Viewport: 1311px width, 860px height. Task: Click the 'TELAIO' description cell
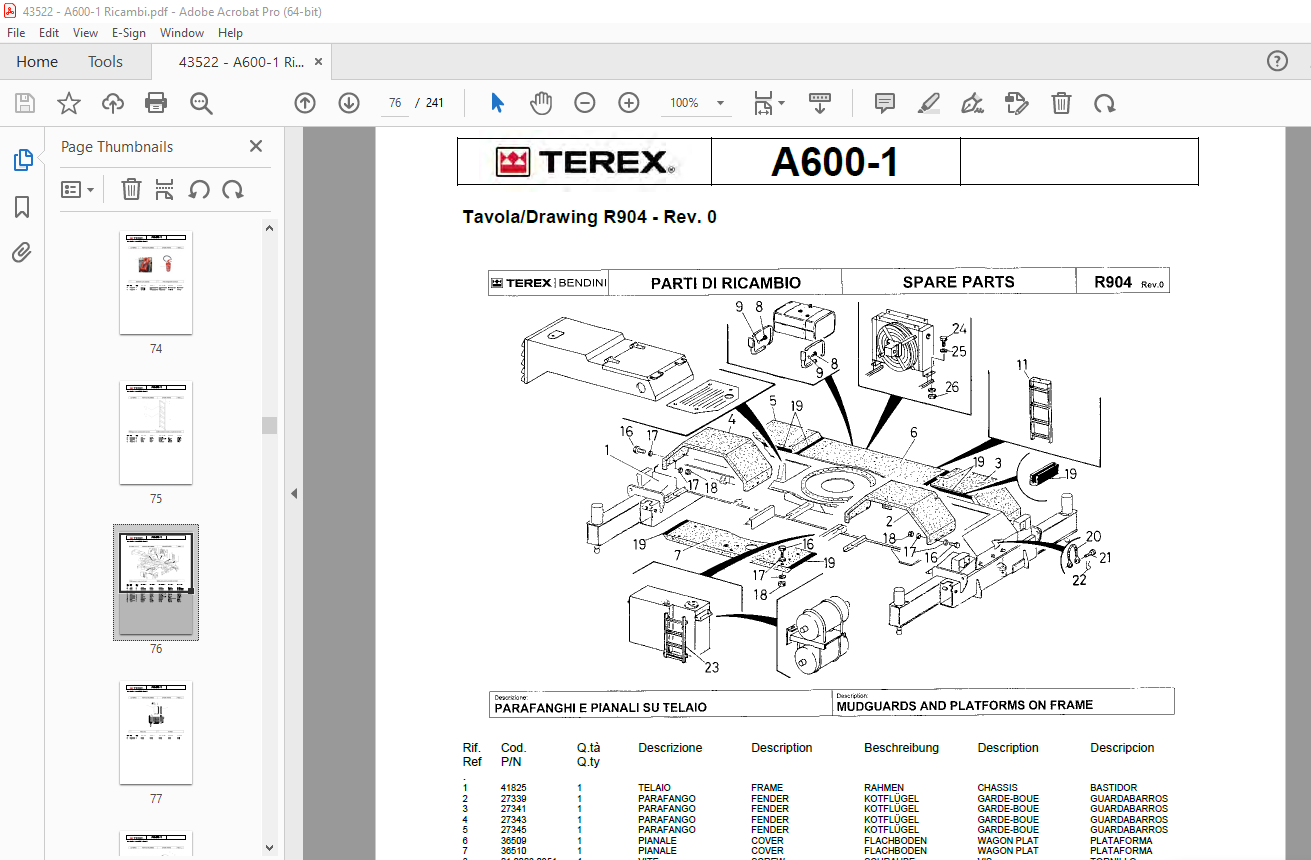tap(654, 788)
